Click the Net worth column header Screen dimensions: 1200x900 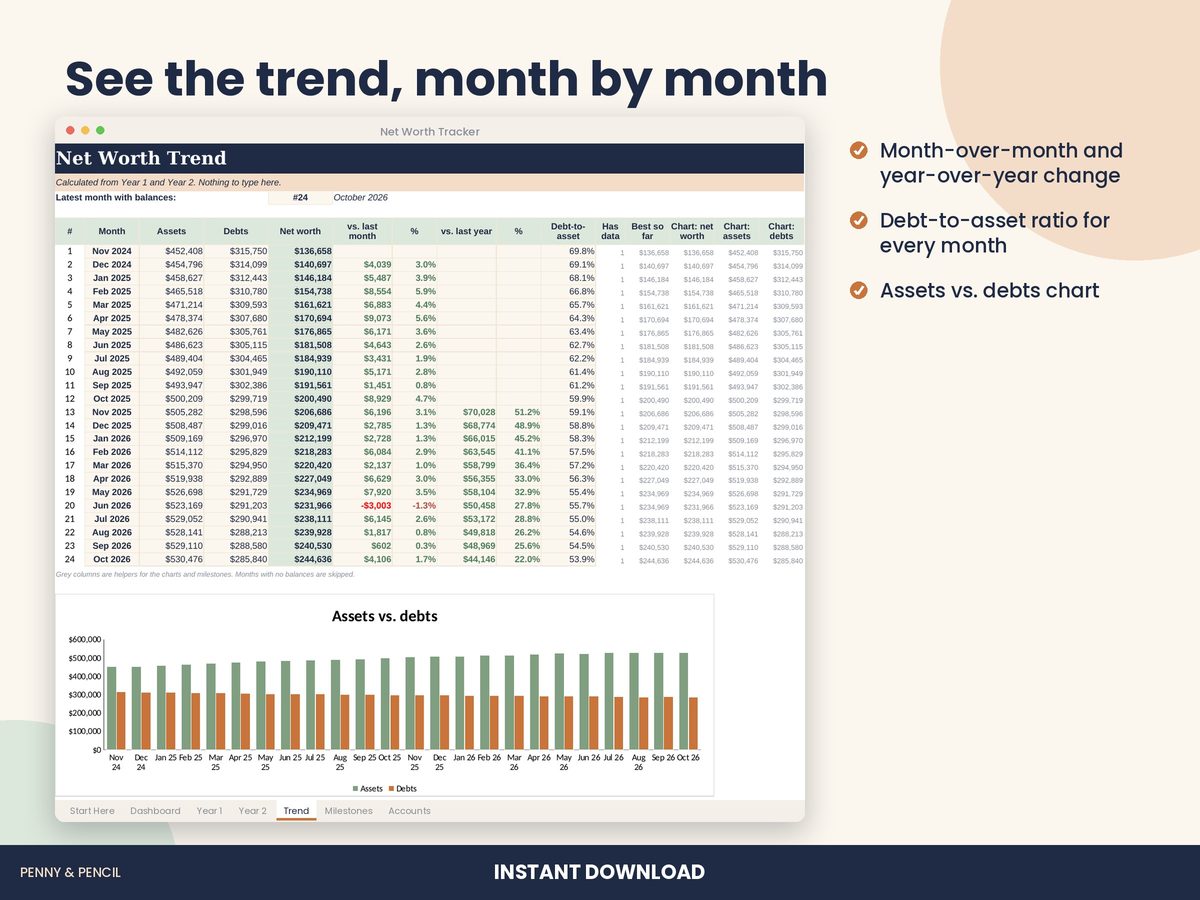[300, 231]
